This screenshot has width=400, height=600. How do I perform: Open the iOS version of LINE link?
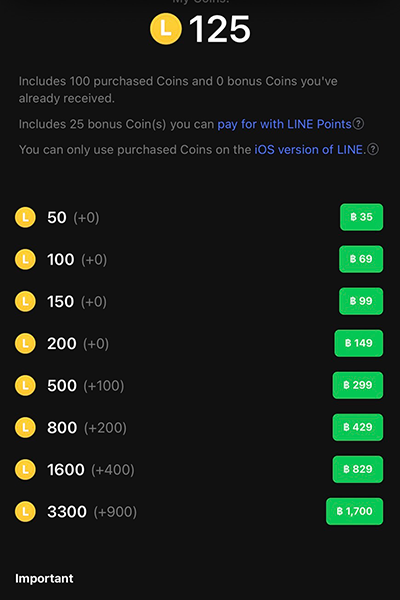(310, 149)
